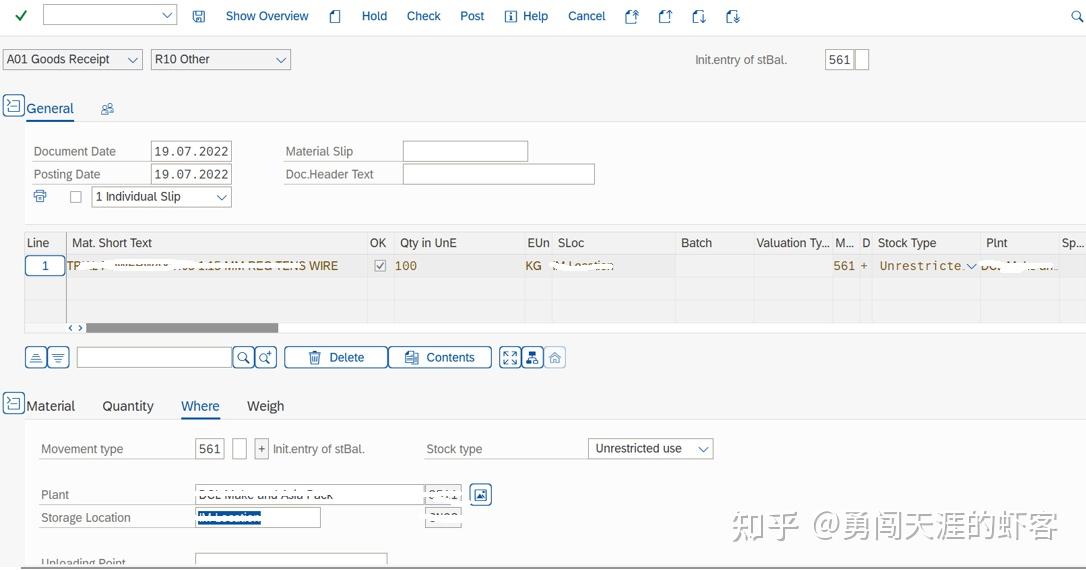Click the home icon next to hierarchy
Image resolution: width=1086 pixels, height=570 pixels.
point(555,357)
